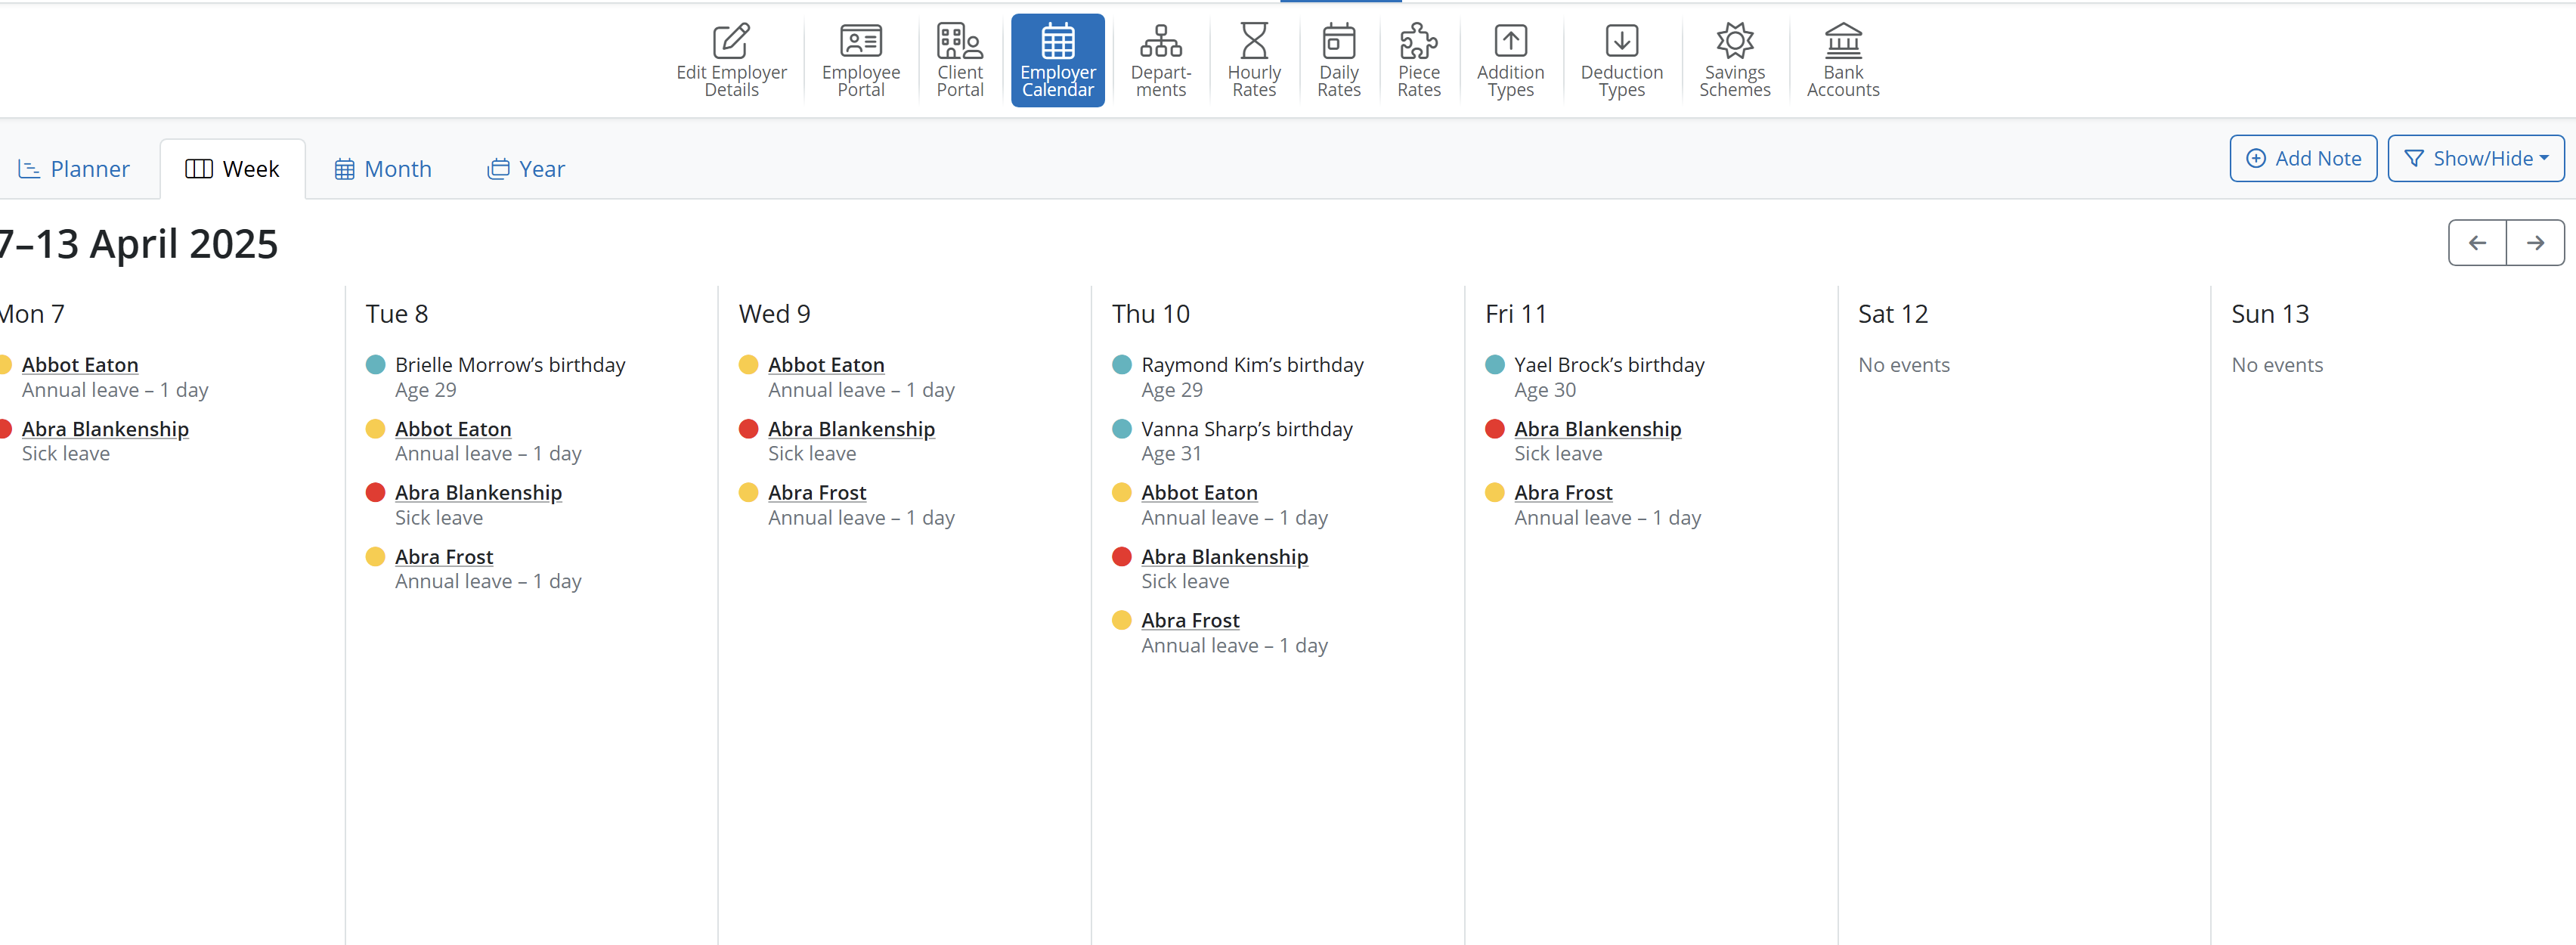
Task: Click Age 30 under Yael Brock's birthday
Action: pos(1544,390)
